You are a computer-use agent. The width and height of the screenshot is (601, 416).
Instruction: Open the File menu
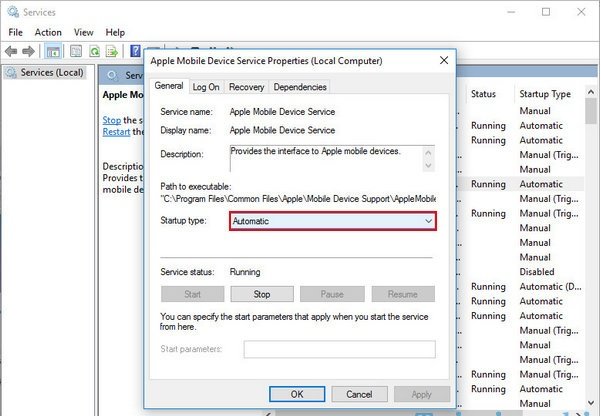[x=15, y=33]
